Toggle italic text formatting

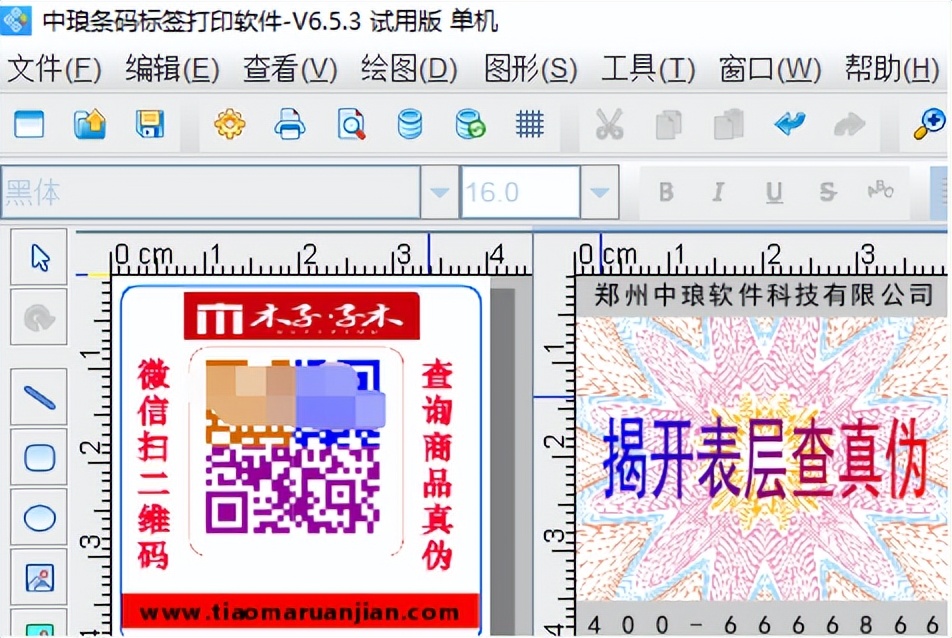pos(717,191)
